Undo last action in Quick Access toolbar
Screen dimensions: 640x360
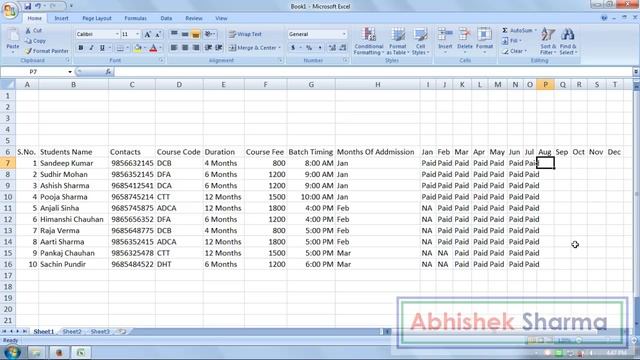(x=38, y=6)
